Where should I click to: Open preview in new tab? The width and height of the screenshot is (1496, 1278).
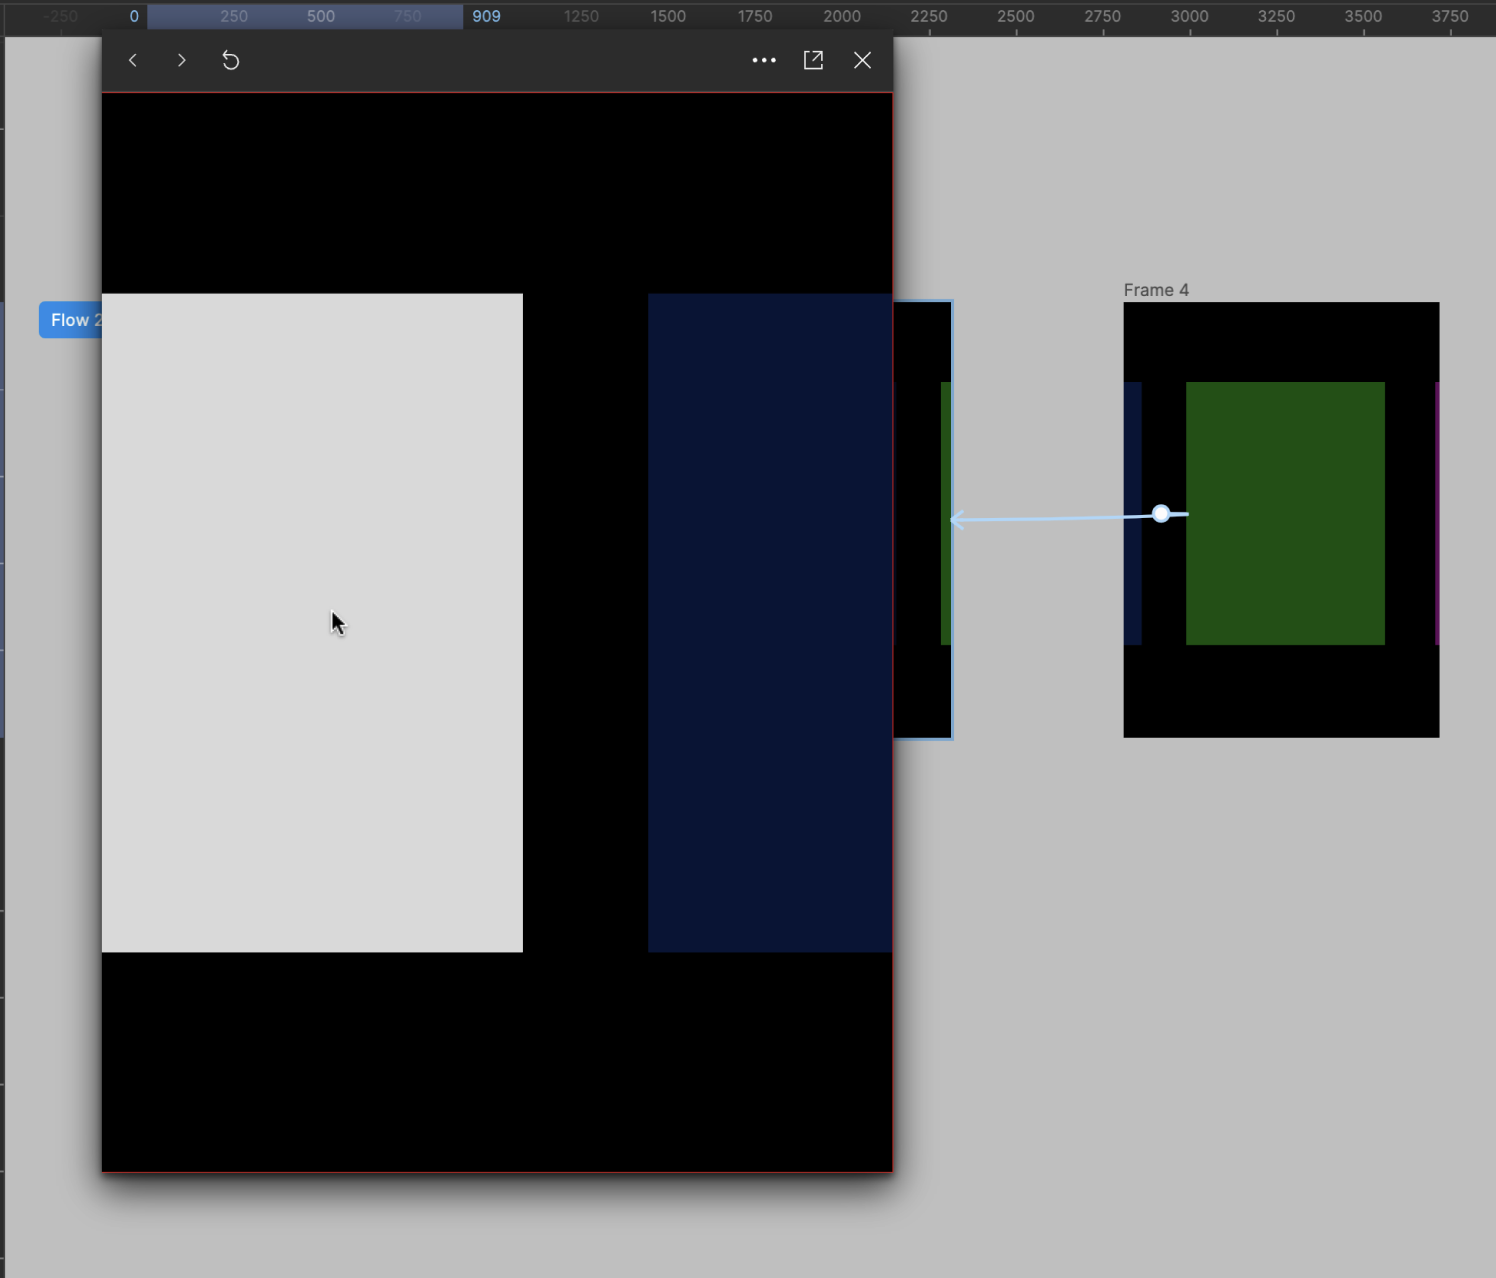813,60
